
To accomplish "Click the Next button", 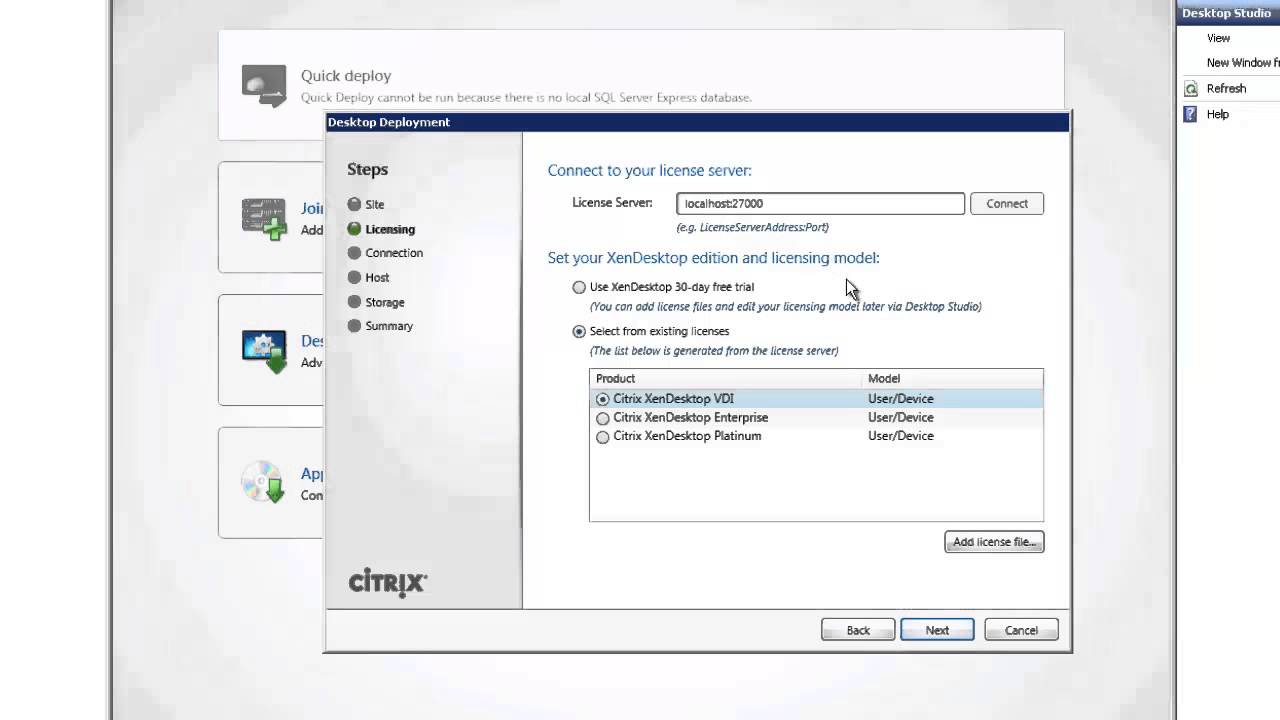I will click(937, 630).
